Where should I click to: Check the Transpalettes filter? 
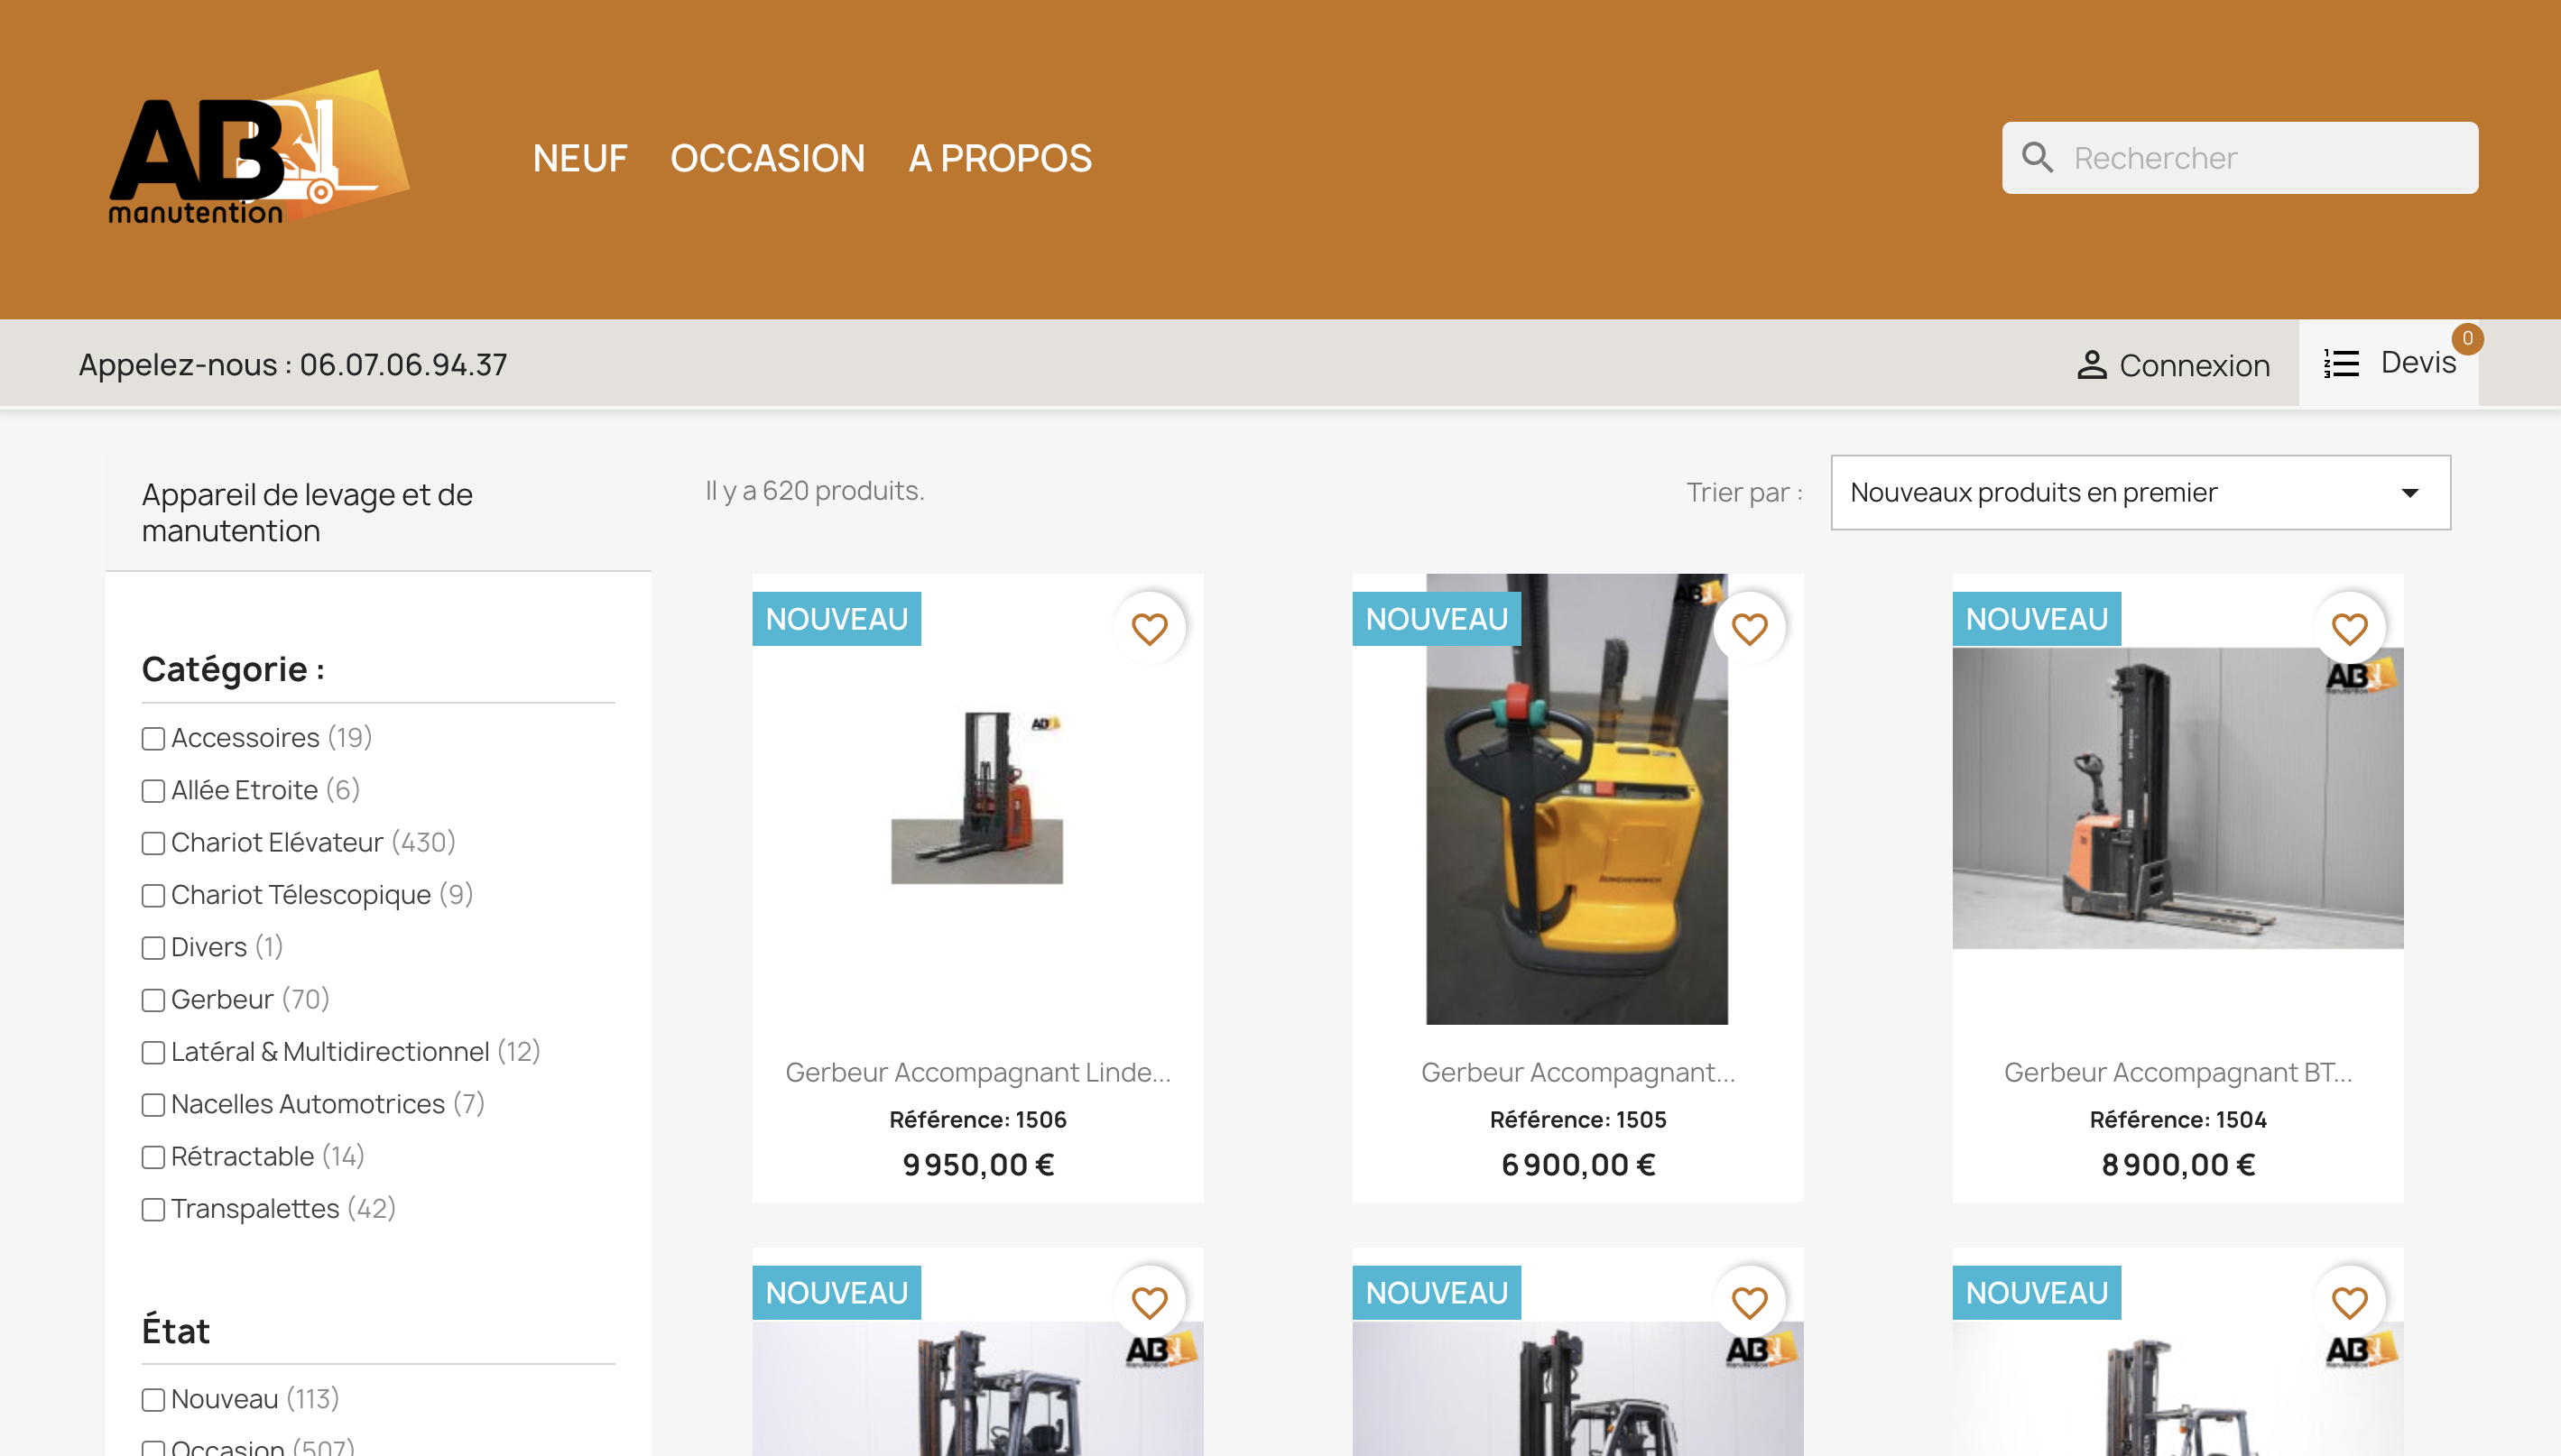click(153, 1209)
